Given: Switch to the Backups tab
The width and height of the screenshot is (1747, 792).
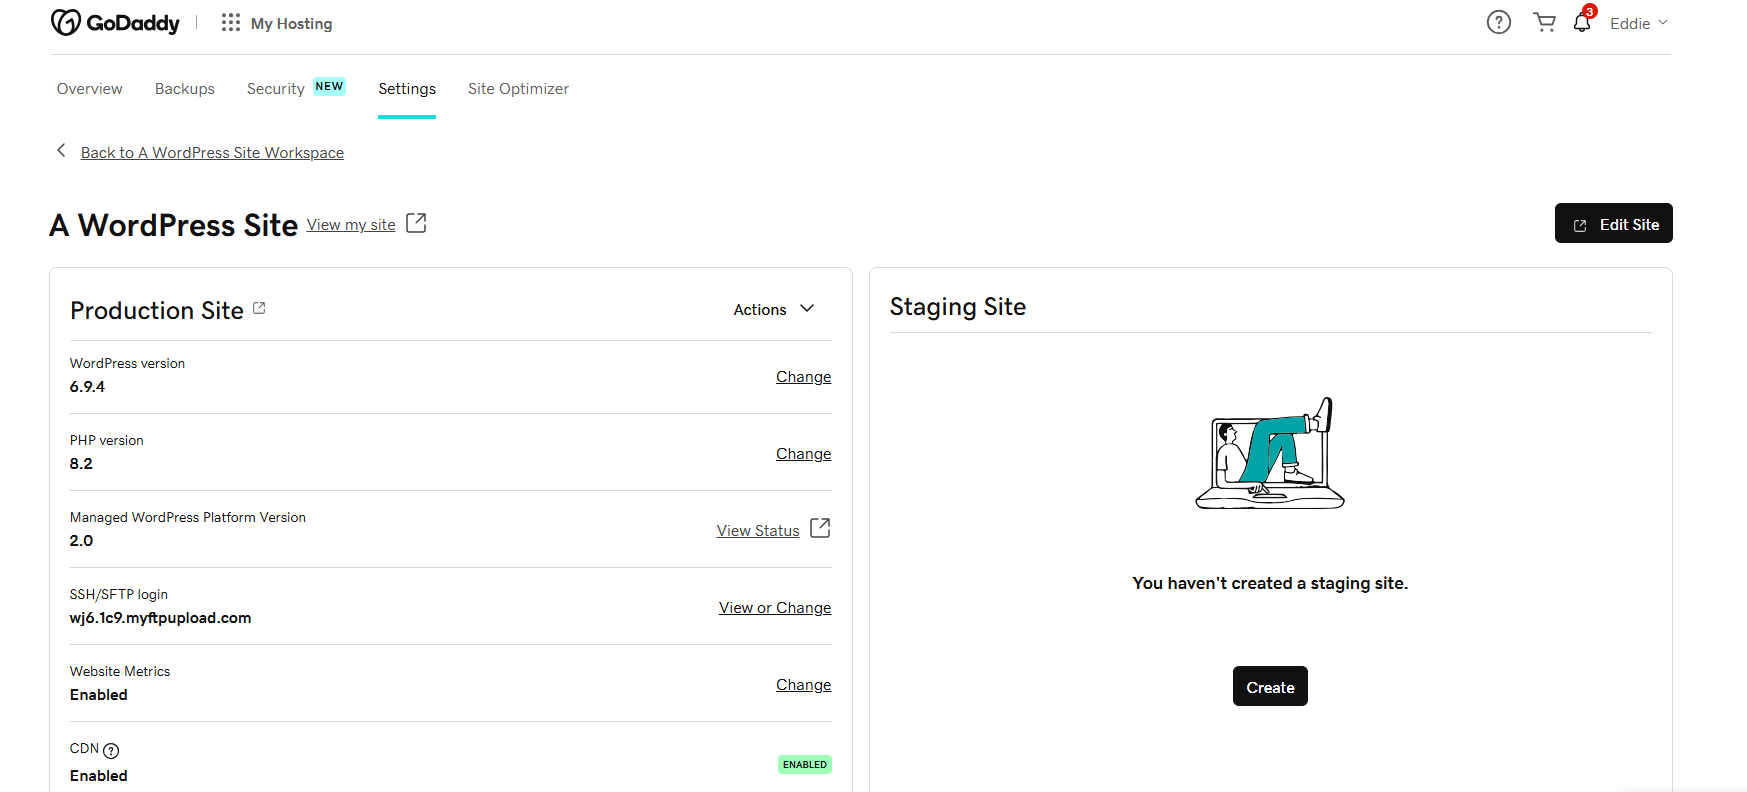Looking at the screenshot, I should [x=185, y=89].
